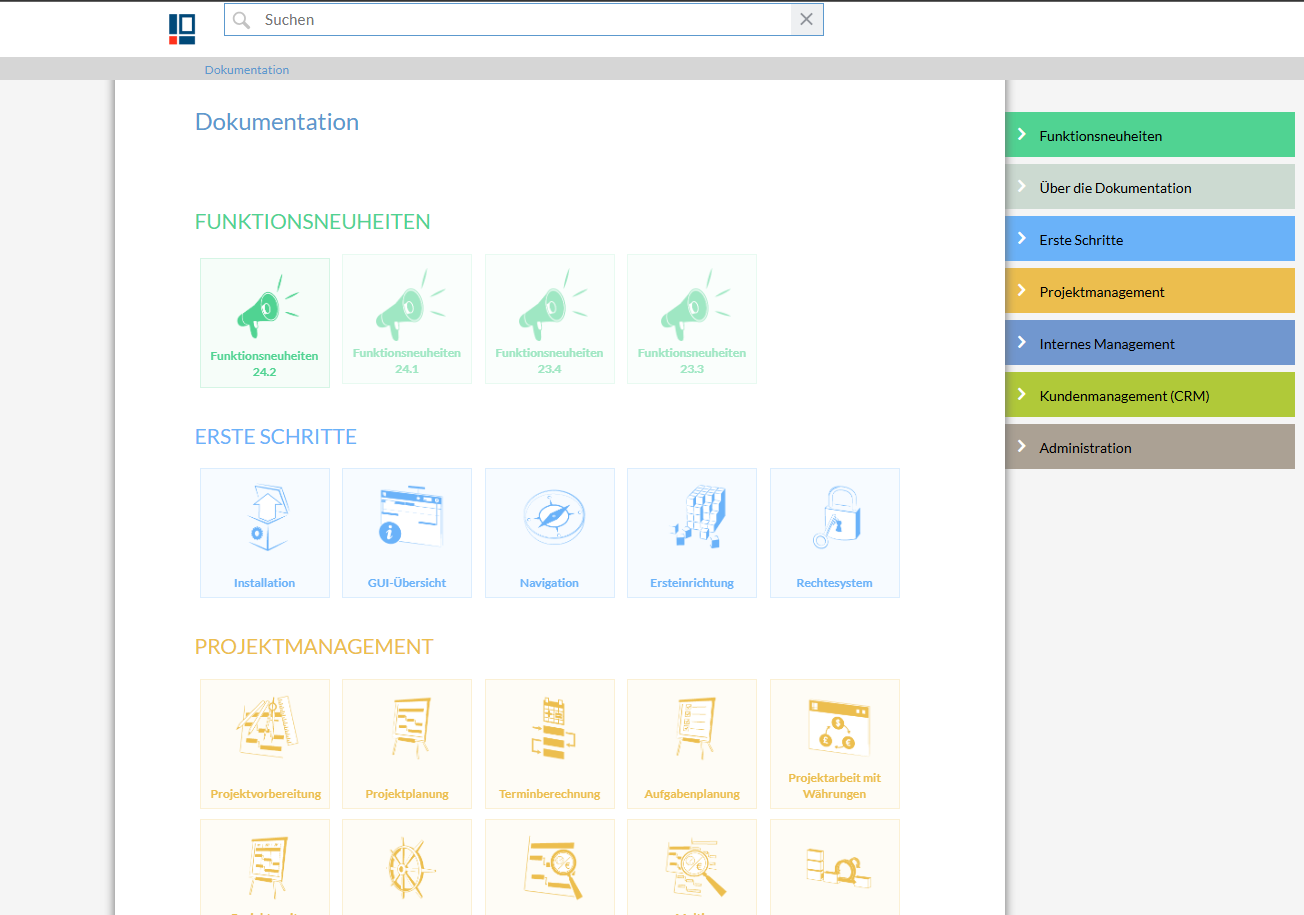Click the ship's wheel icon tile
The image size is (1304, 915).
click(407, 867)
